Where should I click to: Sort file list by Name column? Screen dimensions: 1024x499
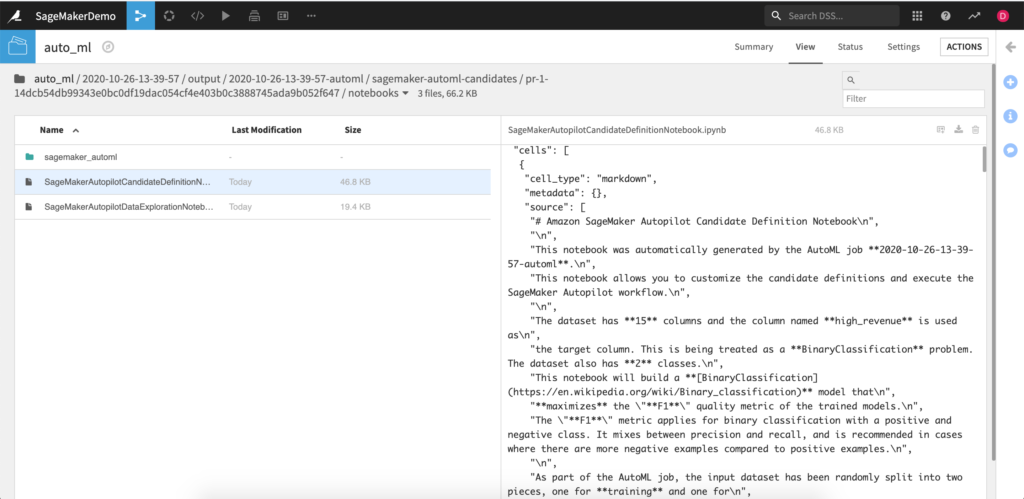click(x=52, y=130)
